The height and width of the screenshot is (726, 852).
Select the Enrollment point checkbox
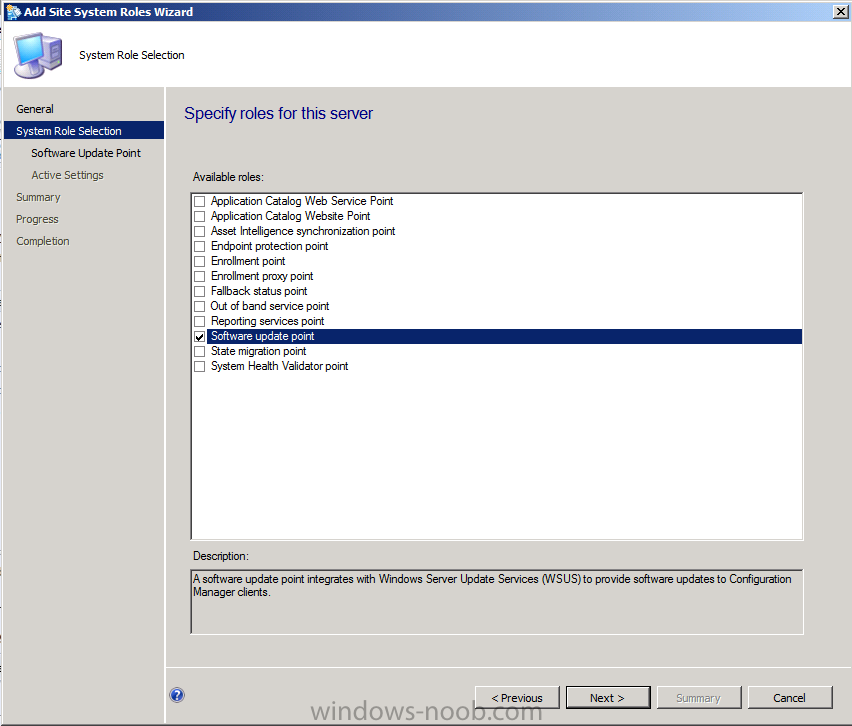tap(199, 261)
